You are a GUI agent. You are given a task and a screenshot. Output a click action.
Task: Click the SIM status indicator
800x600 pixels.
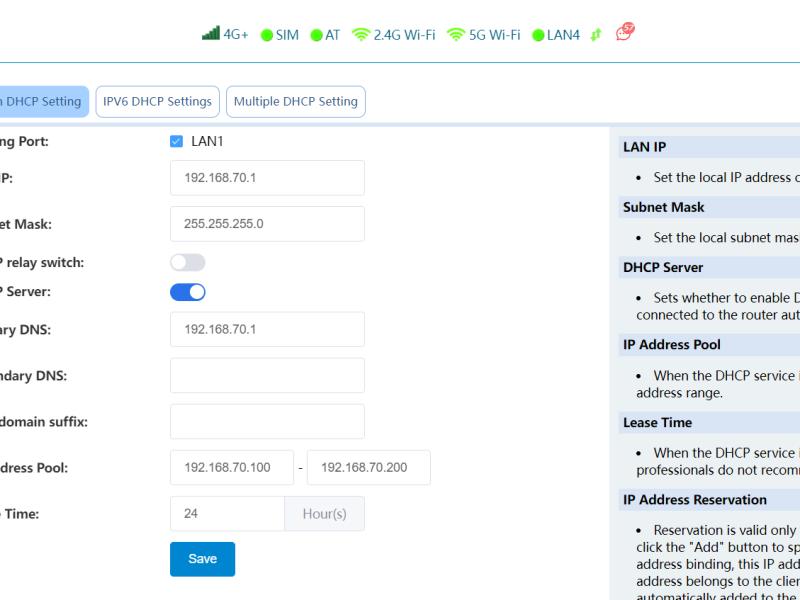click(267, 35)
